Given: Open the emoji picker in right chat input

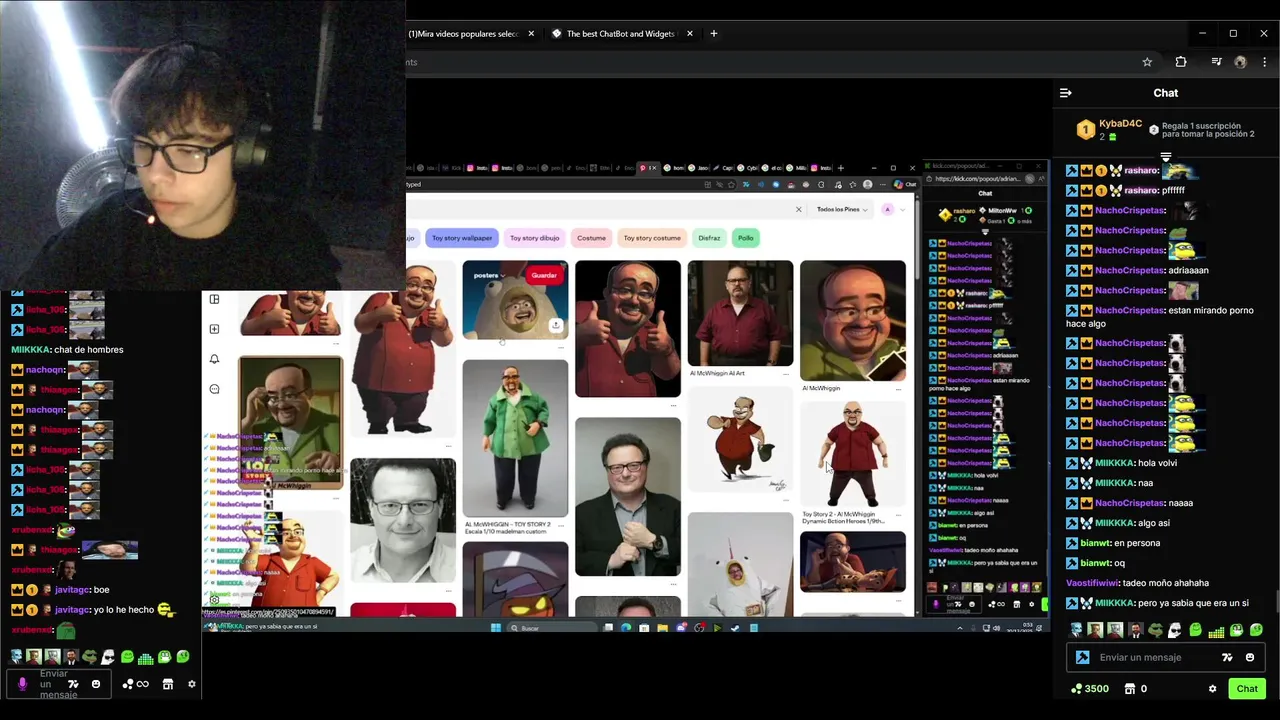Looking at the screenshot, I should click(1250, 657).
